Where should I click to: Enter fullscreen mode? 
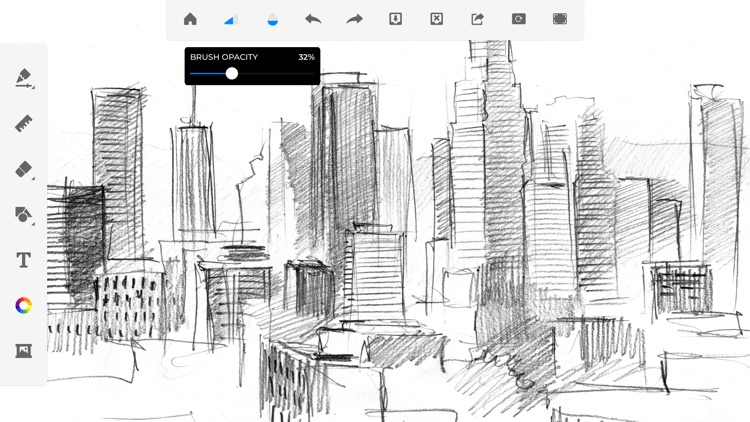point(559,19)
